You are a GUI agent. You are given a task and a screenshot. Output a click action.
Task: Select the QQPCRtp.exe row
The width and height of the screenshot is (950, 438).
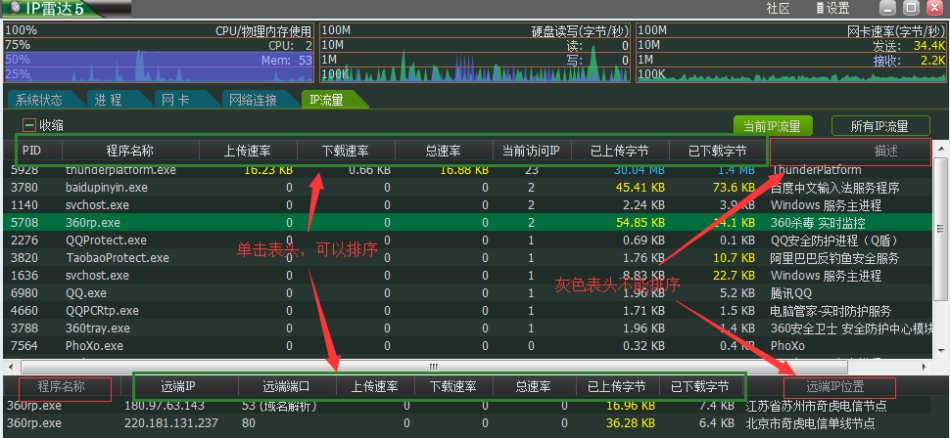(467, 311)
